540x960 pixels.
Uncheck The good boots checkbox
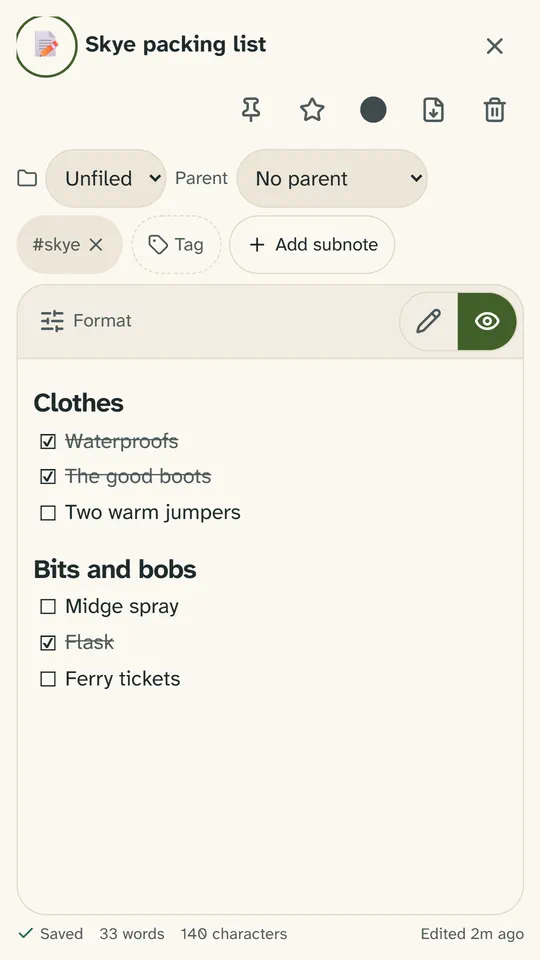coord(48,476)
